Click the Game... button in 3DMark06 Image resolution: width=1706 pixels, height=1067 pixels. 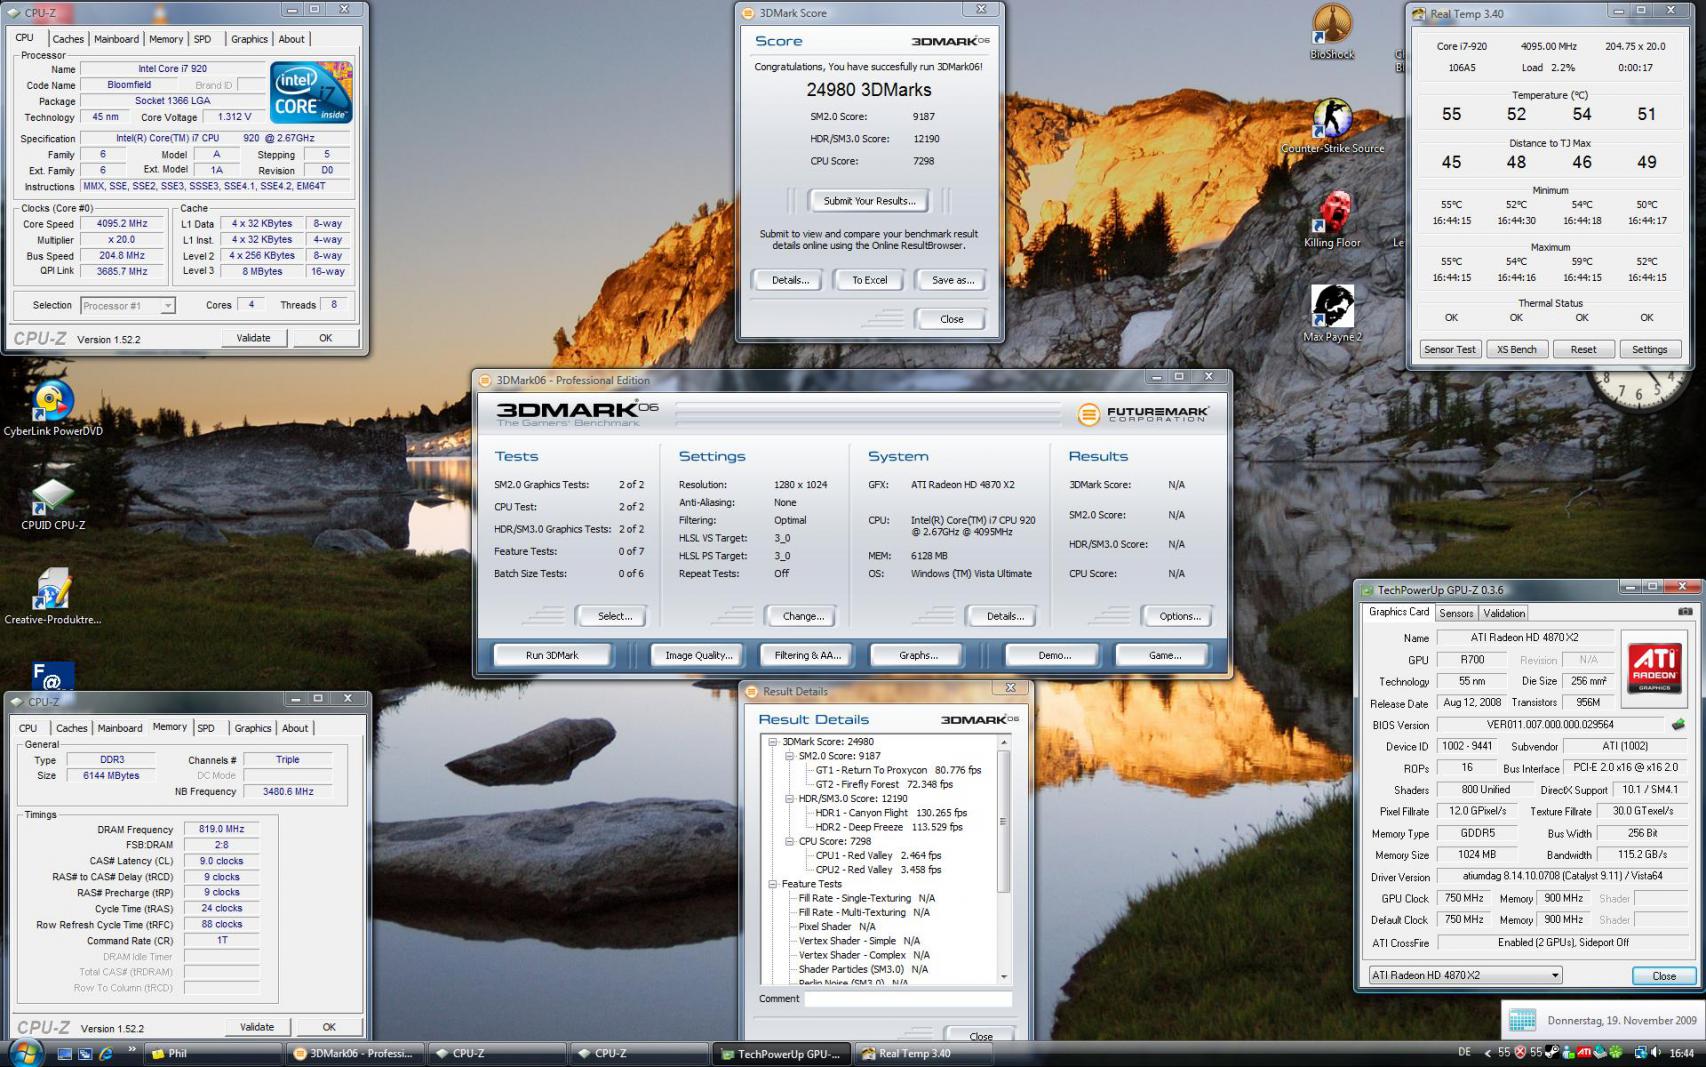[x=1164, y=655]
